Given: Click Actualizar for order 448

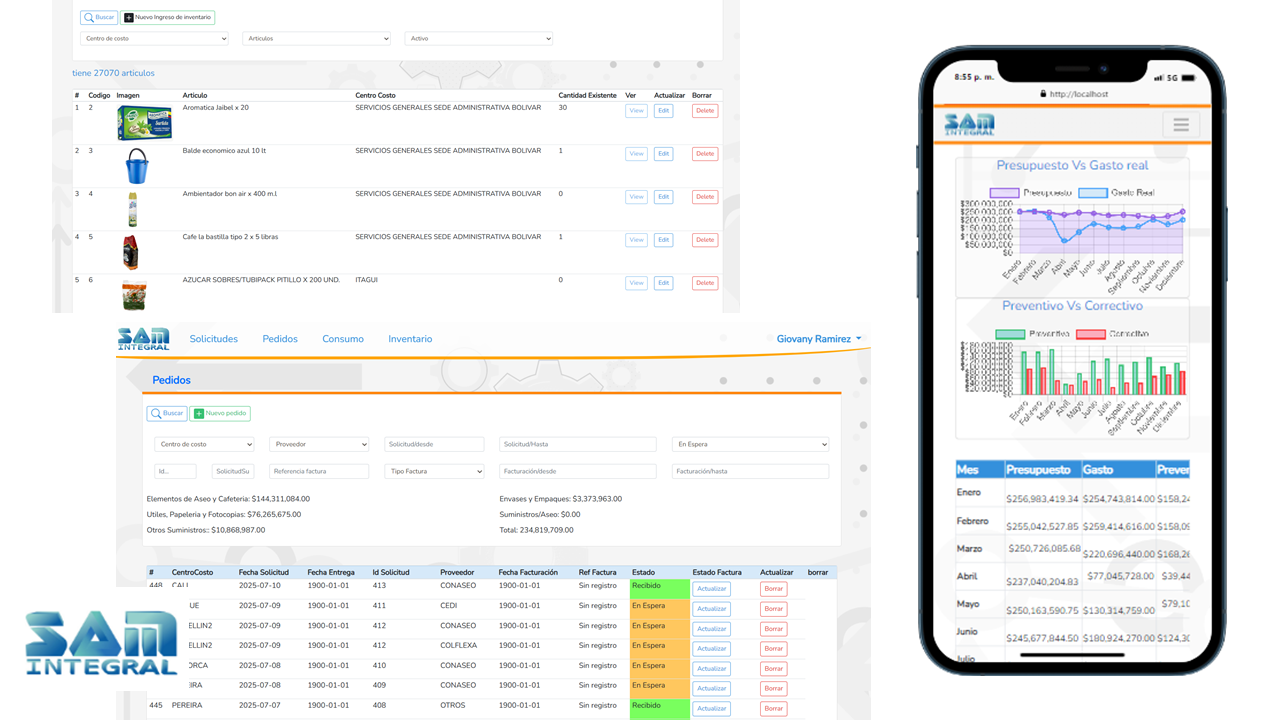Looking at the screenshot, I should pos(711,589).
